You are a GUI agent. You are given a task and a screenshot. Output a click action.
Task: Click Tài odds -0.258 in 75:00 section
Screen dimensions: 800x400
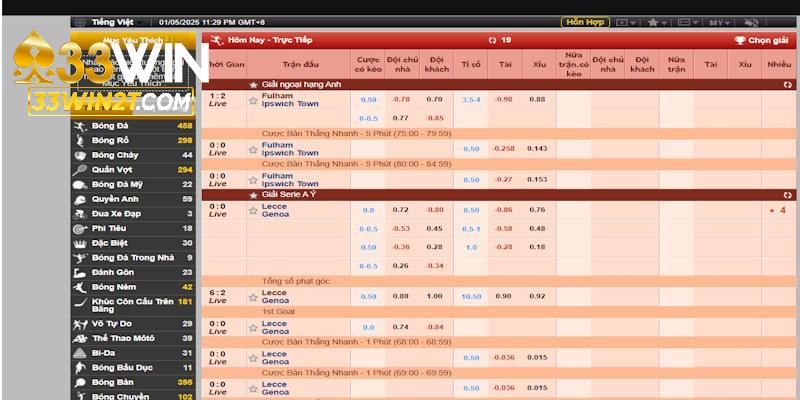[504, 148]
